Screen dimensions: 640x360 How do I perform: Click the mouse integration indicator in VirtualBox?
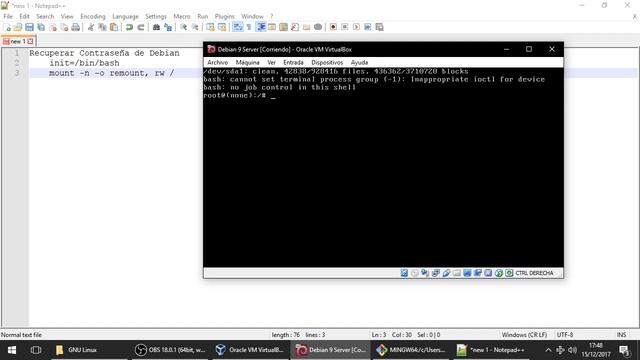pyautogui.click(x=499, y=273)
